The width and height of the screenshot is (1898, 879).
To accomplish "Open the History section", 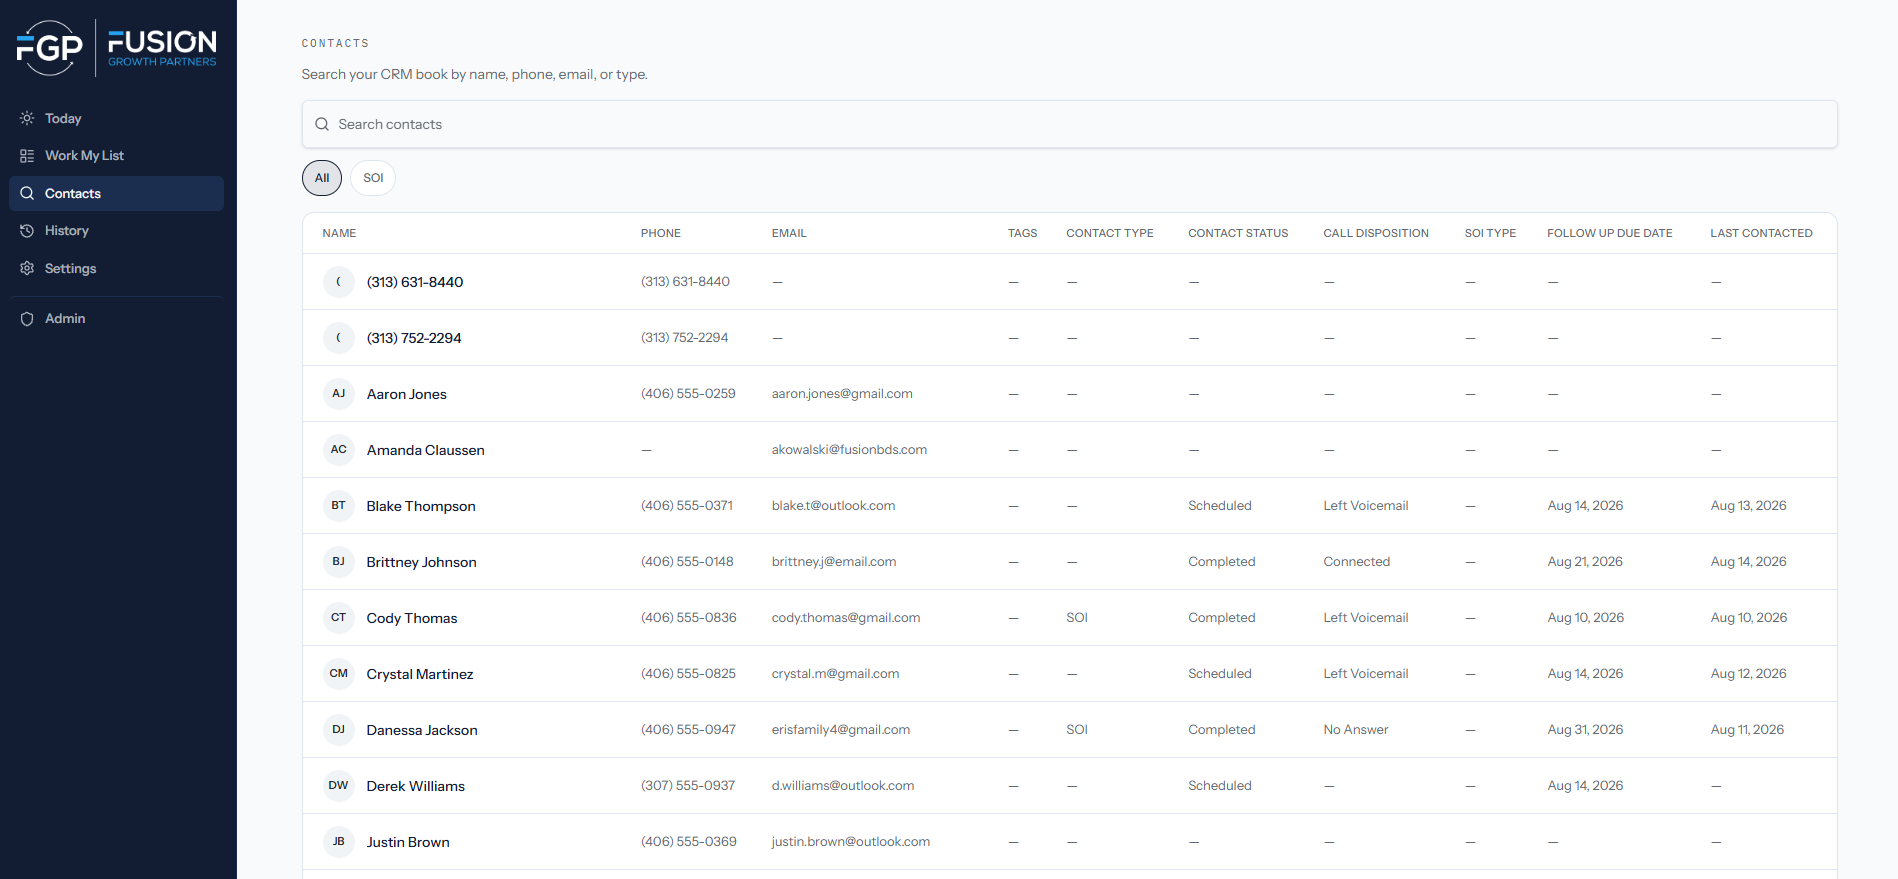I will coord(116,231).
